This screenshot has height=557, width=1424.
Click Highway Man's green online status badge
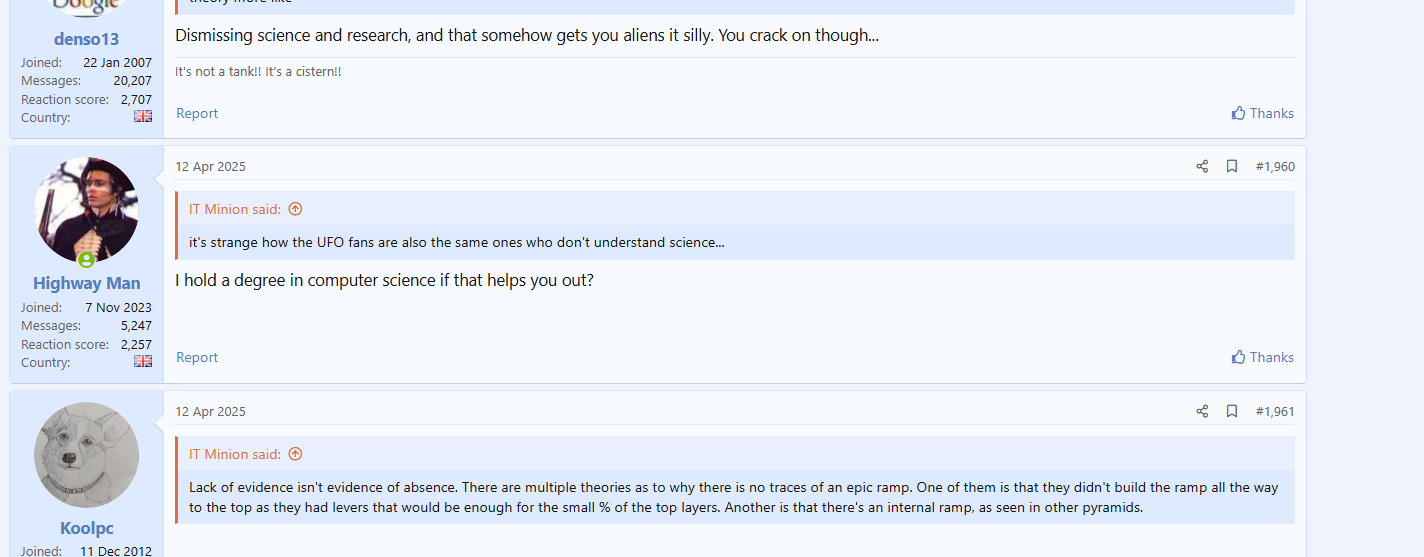coord(87,260)
